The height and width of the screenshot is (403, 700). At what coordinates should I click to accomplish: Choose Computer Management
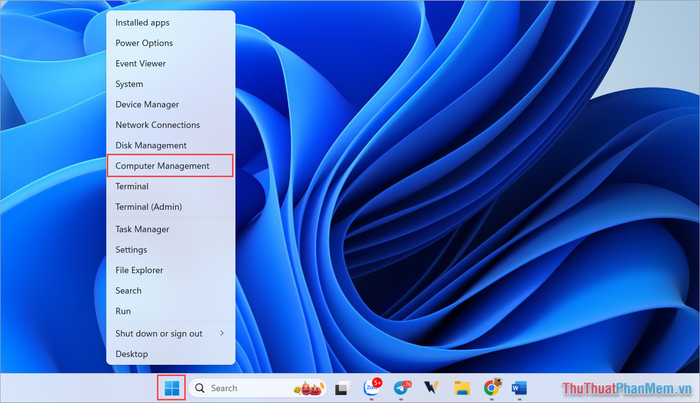point(170,166)
